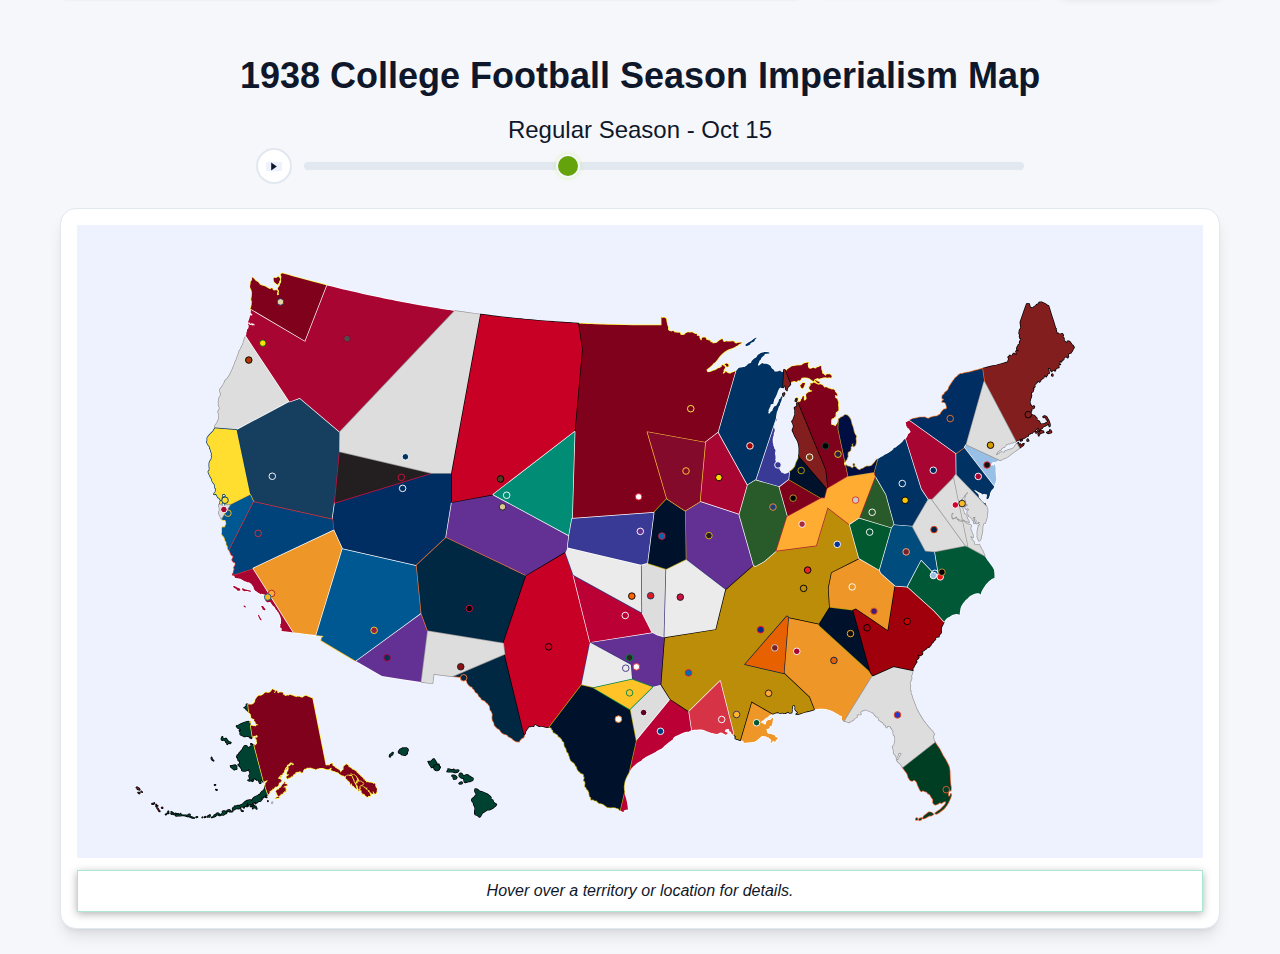This screenshot has width=1280, height=954.
Task: Click the team dot in the dark green Florida territory
Action: click(944, 788)
